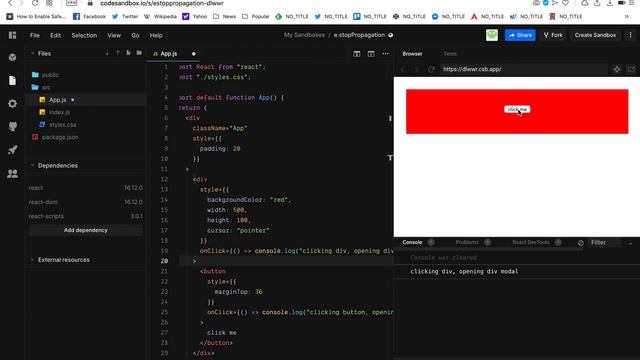
Task: Select the Console tab
Action: pos(412,242)
